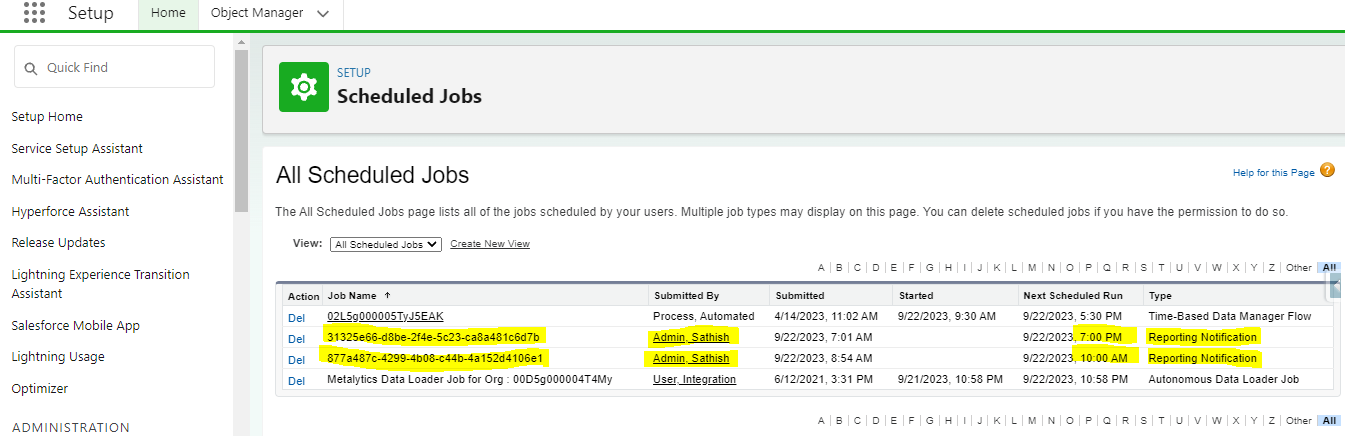This screenshot has height=436, width=1345.
Task: Click Help for this Page link
Action: pyautogui.click(x=1273, y=173)
